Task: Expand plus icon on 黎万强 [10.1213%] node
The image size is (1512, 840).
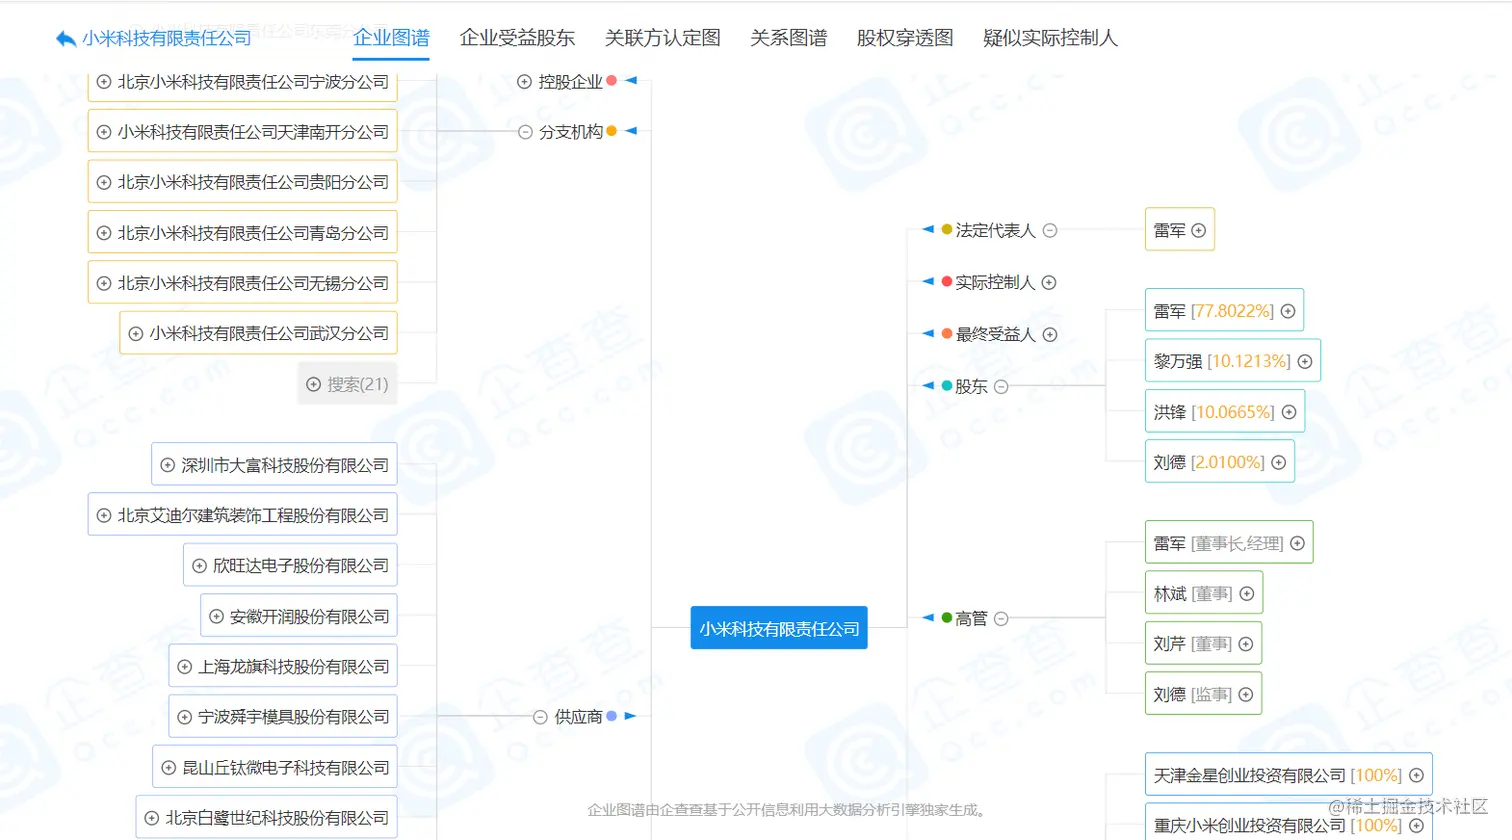Action: (1305, 361)
